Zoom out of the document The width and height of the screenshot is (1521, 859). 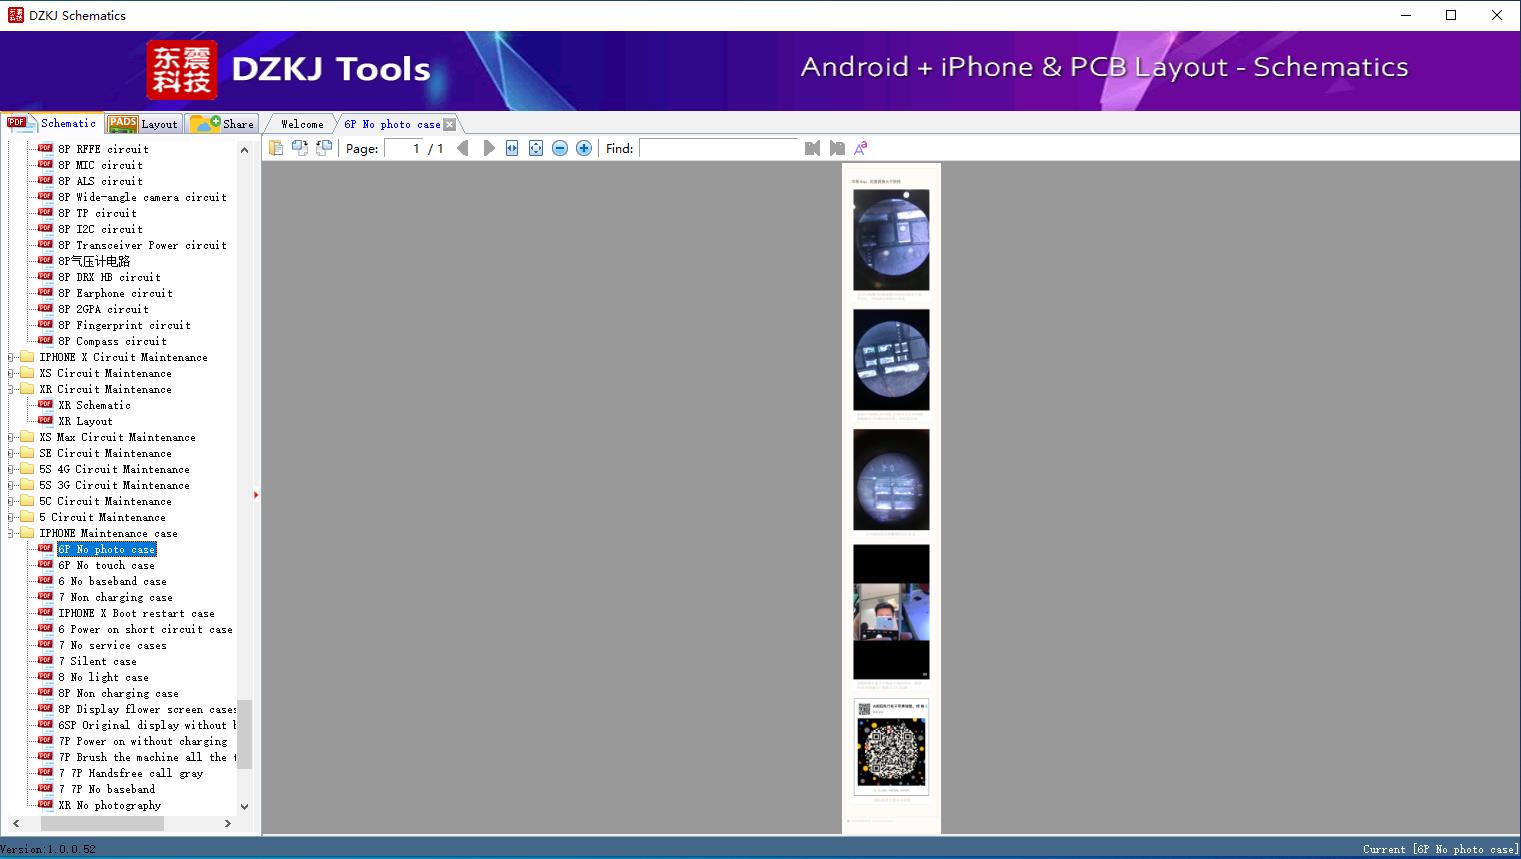coord(560,148)
